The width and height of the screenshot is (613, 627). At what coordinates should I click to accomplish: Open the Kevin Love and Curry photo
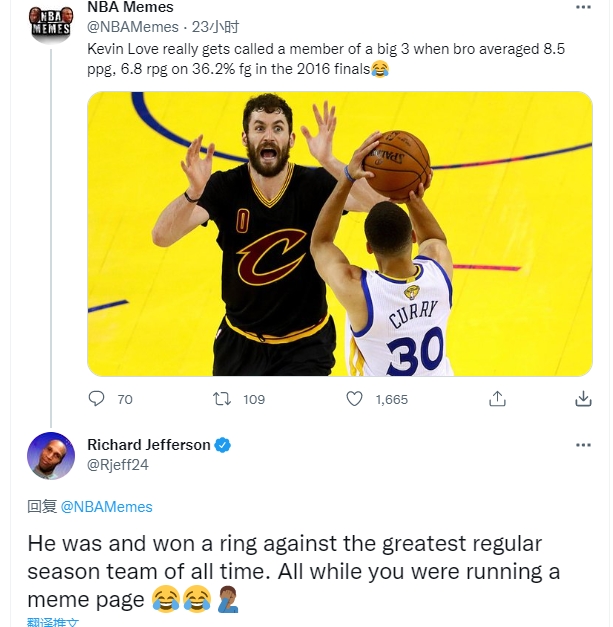[x=340, y=234]
